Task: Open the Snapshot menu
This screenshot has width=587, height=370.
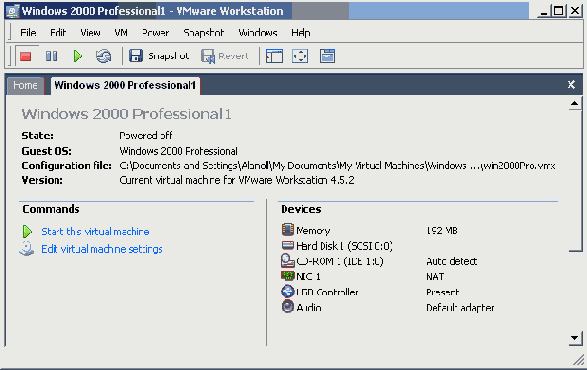Action: point(204,33)
